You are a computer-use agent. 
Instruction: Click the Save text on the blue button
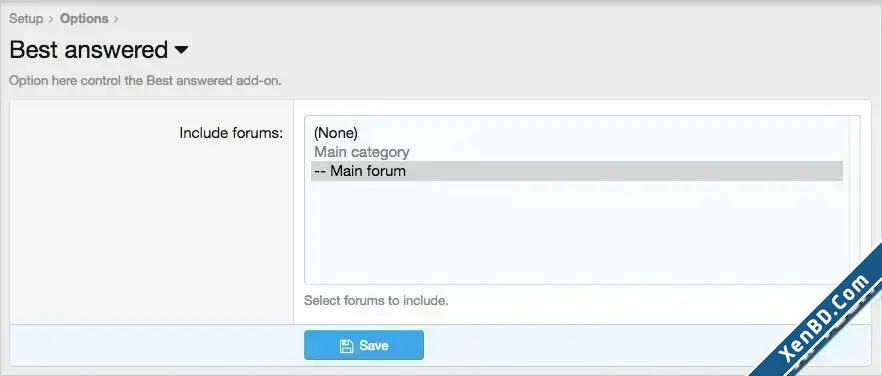pyautogui.click(x=374, y=346)
